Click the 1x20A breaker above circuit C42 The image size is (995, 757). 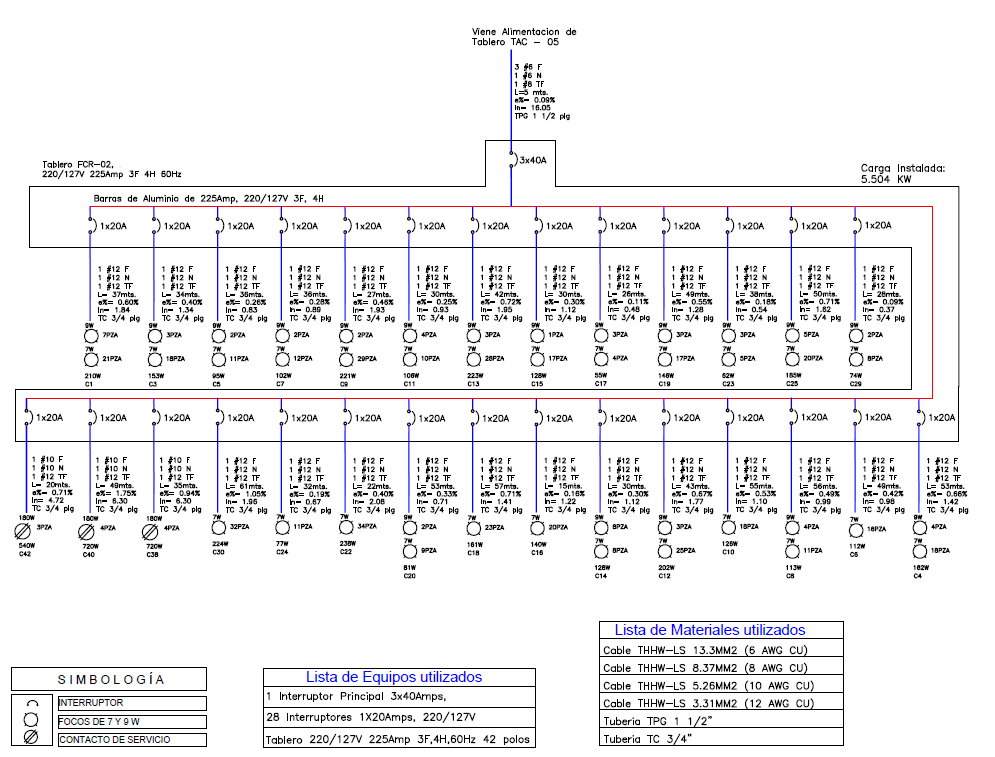[x=28, y=417]
